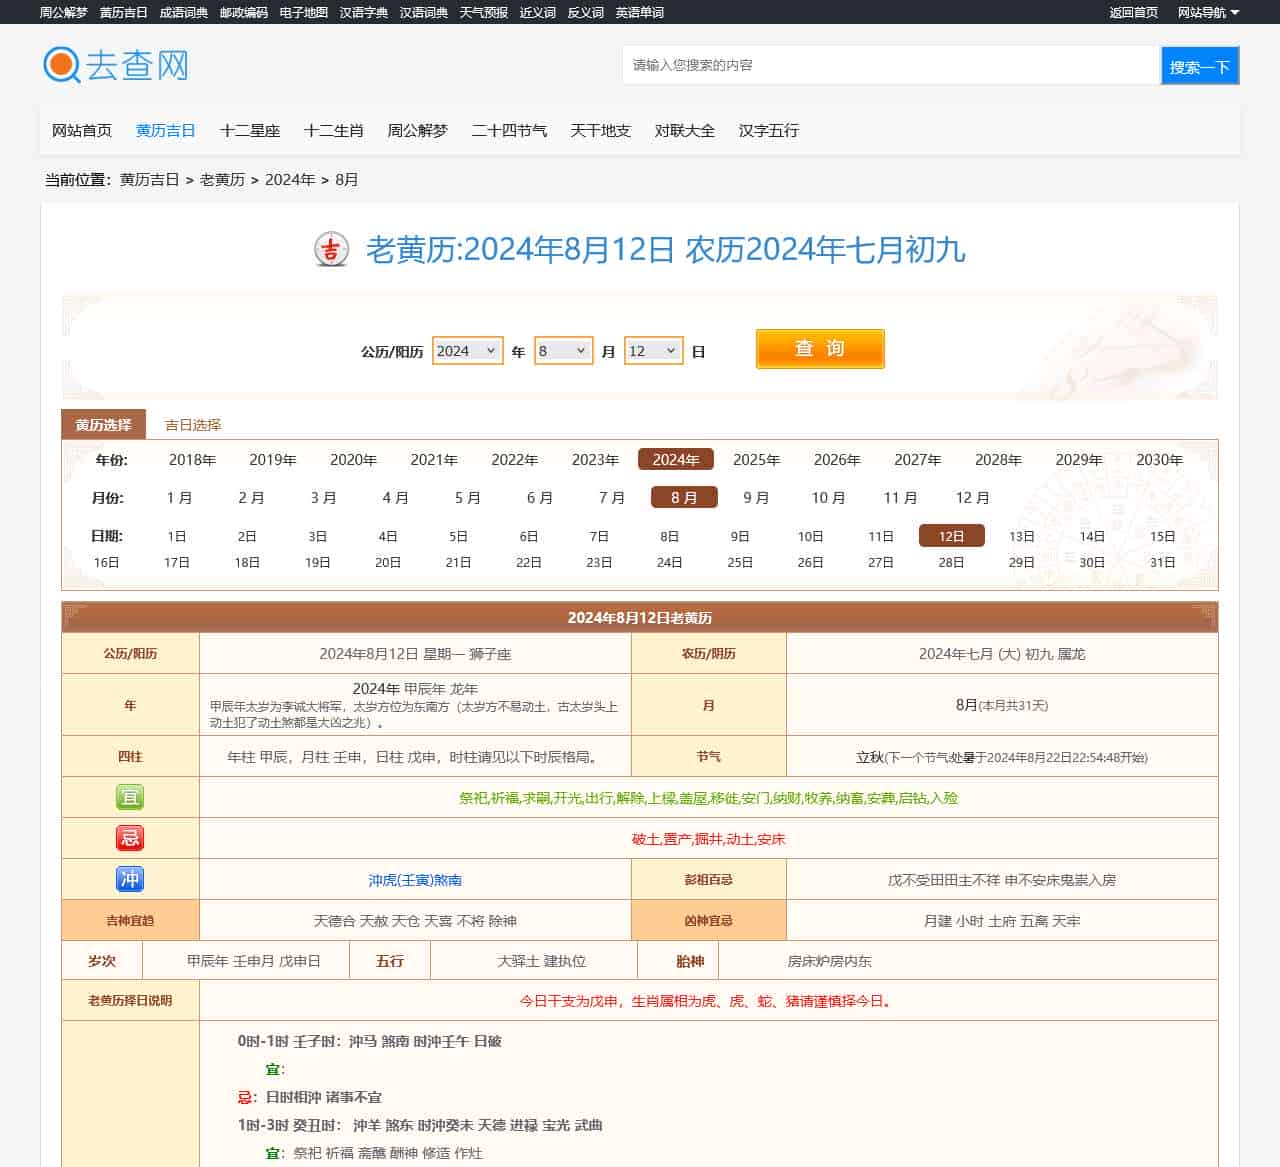Open 周公解梦 in the main navigation
The image size is (1280, 1167).
(x=417, y=131)
